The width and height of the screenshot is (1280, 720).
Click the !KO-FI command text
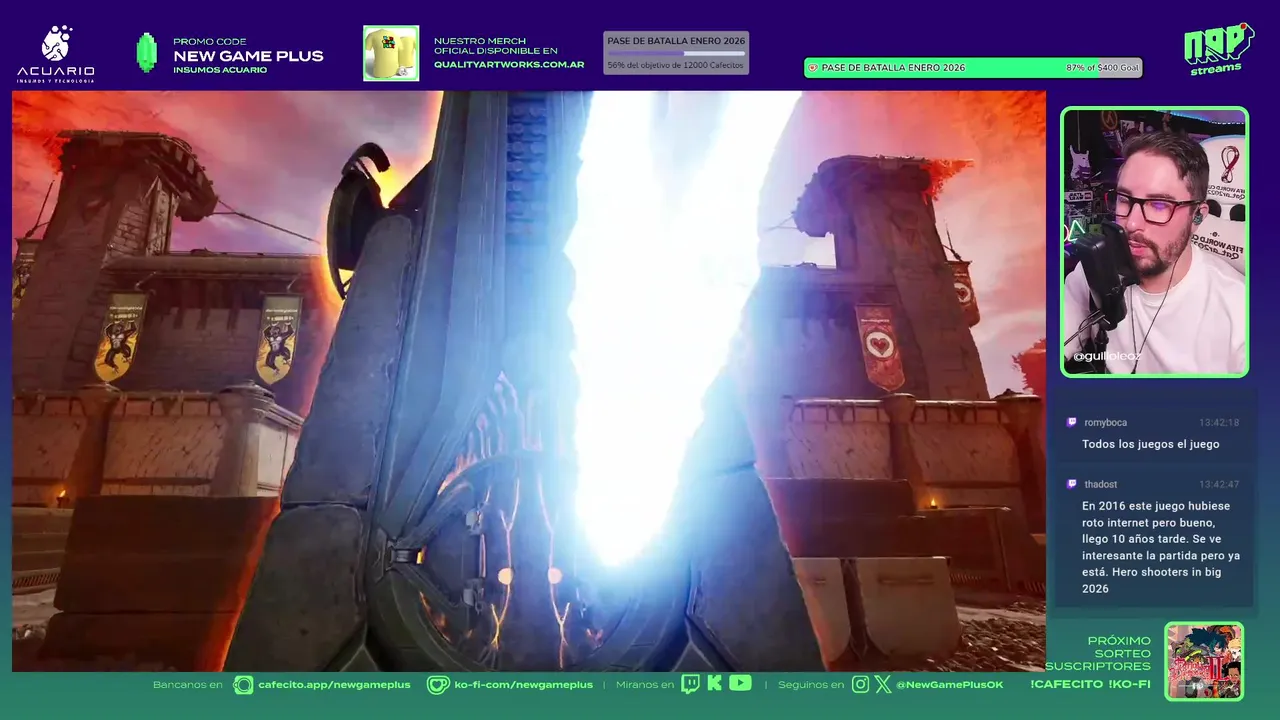[x=1130, y=684]
